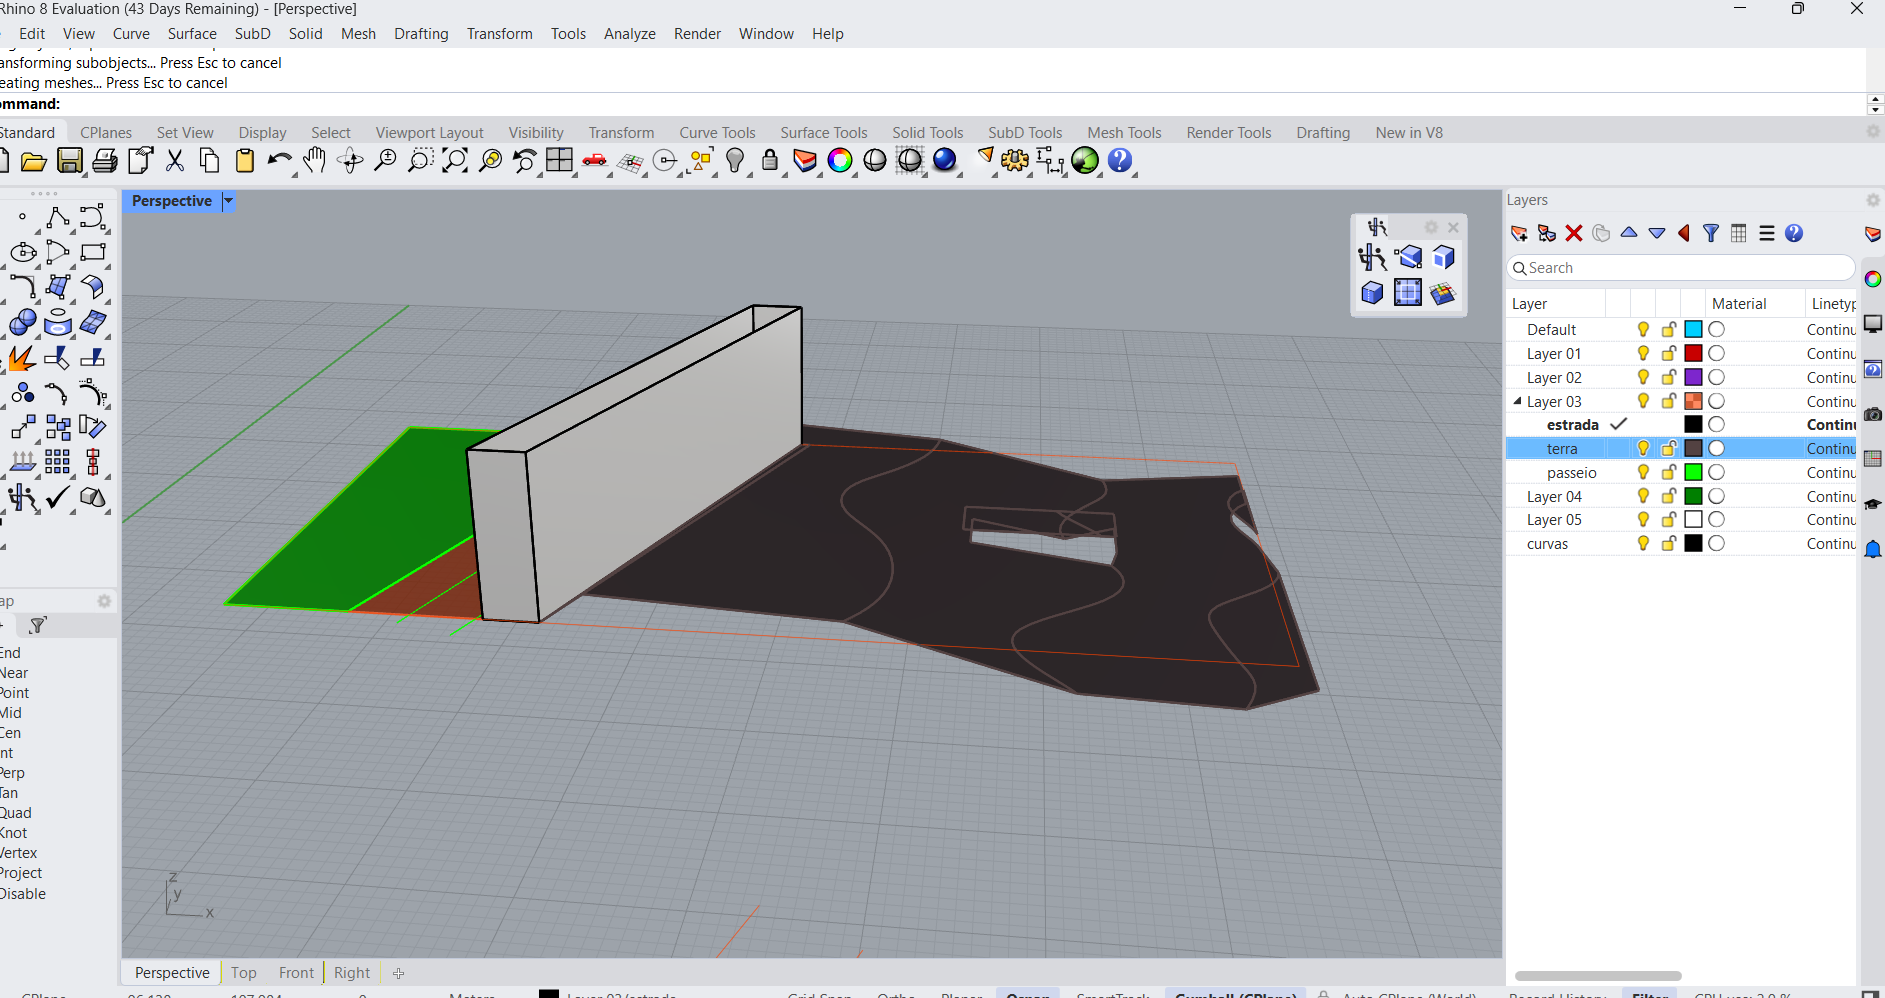Click the Zoom Extents icon
Image resolution: width=1885 pixels, height=998 pixels.
click(x=455, y=161)
